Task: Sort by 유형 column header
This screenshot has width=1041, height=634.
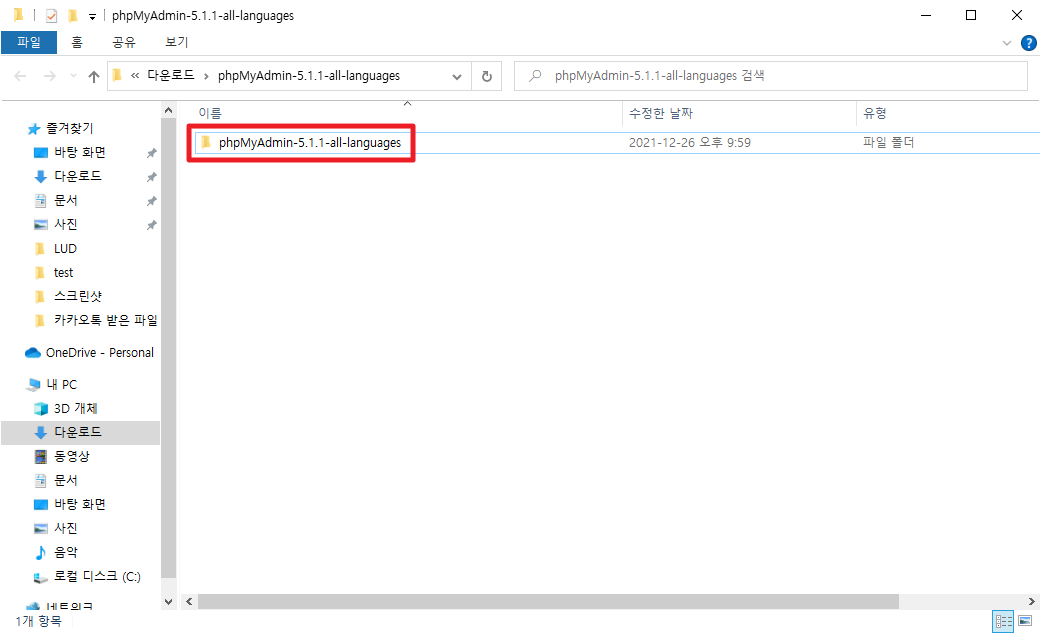Action: [874, 114]
